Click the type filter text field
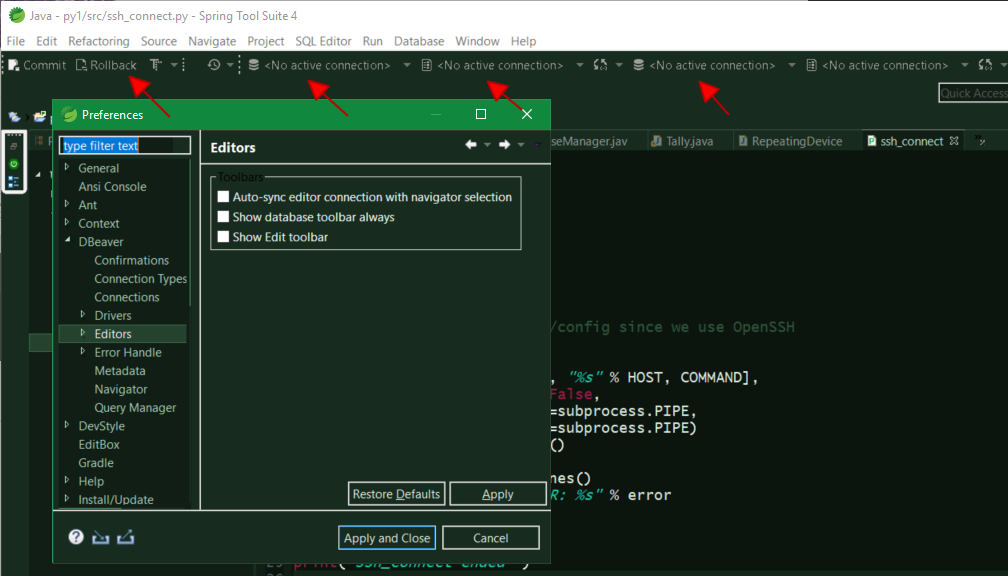The width and height of the screenshot is (1008, 576). 125,145
